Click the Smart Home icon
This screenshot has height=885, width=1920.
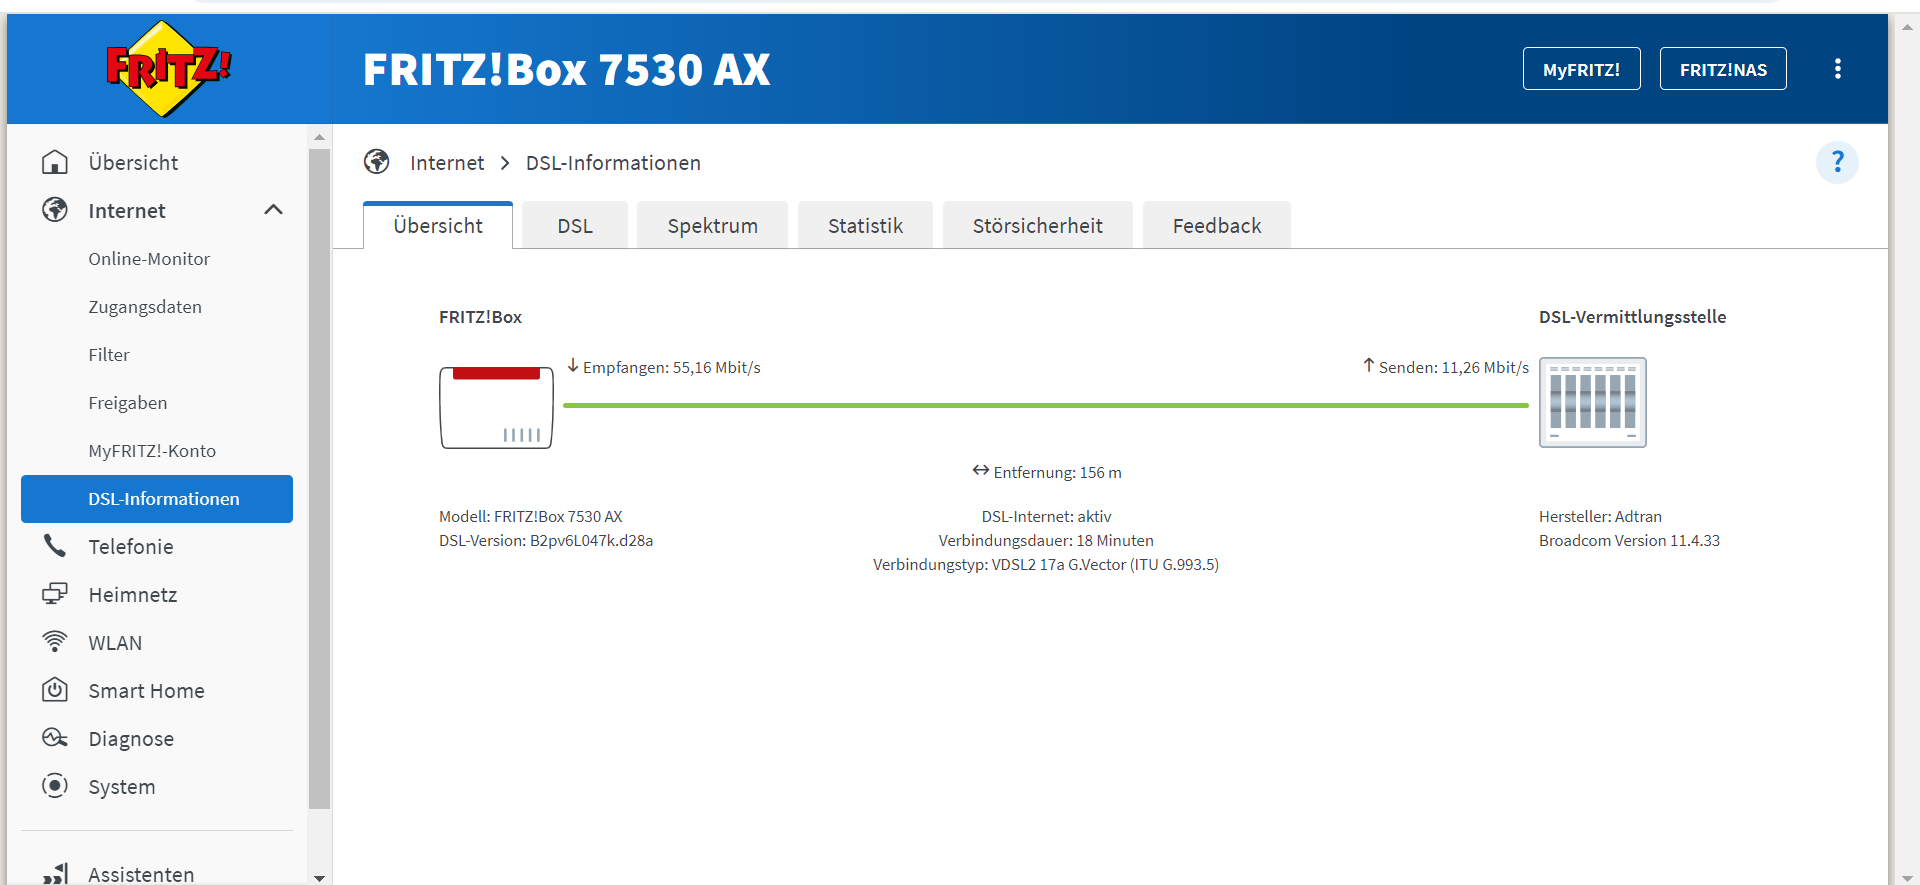coord(55,690)
